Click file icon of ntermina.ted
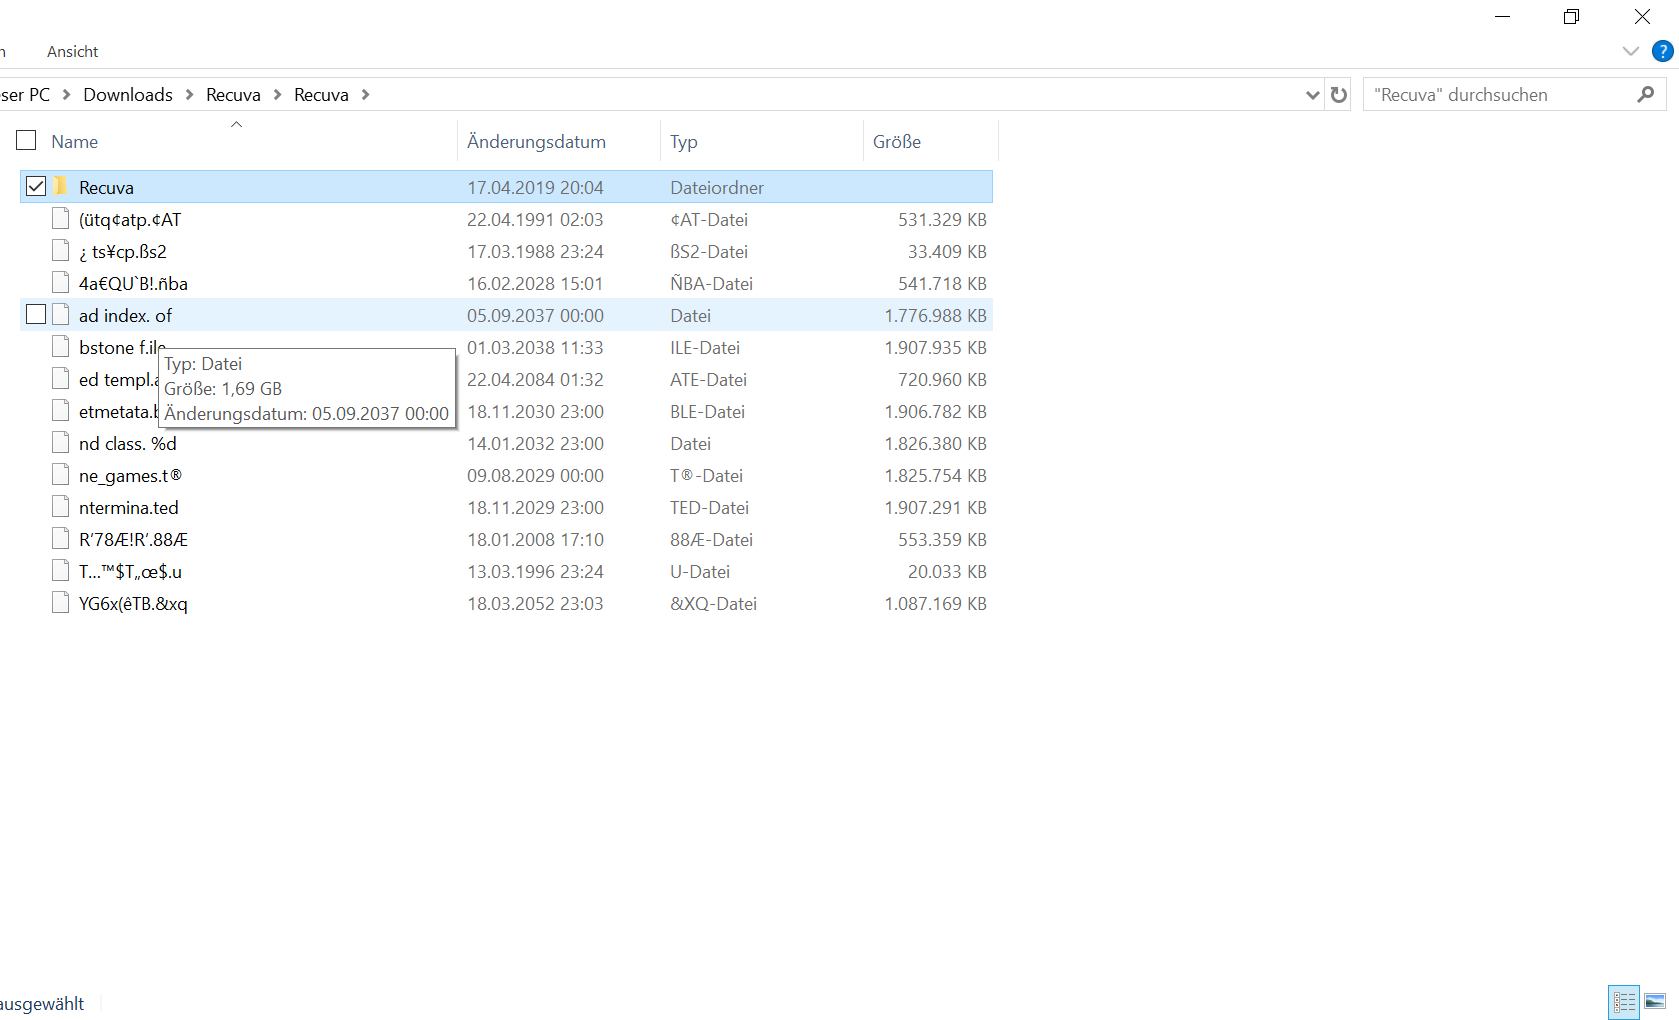 61,507
